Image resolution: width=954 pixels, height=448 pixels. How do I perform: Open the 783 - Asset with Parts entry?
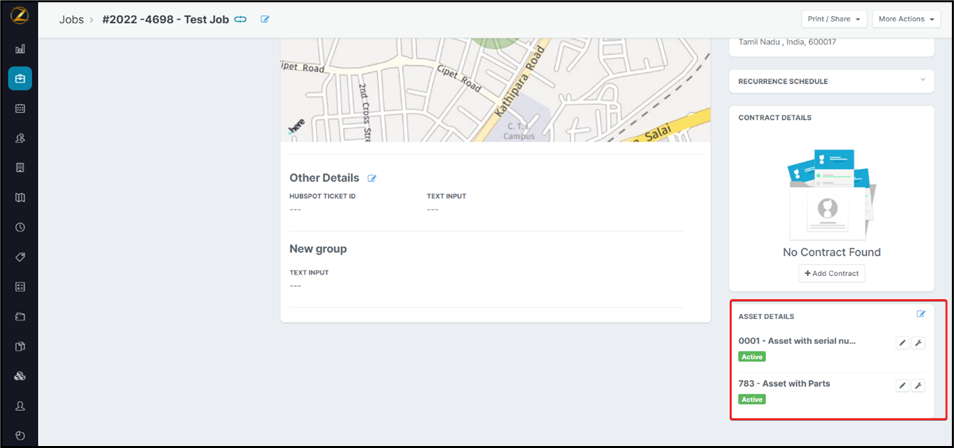[784, 384]
